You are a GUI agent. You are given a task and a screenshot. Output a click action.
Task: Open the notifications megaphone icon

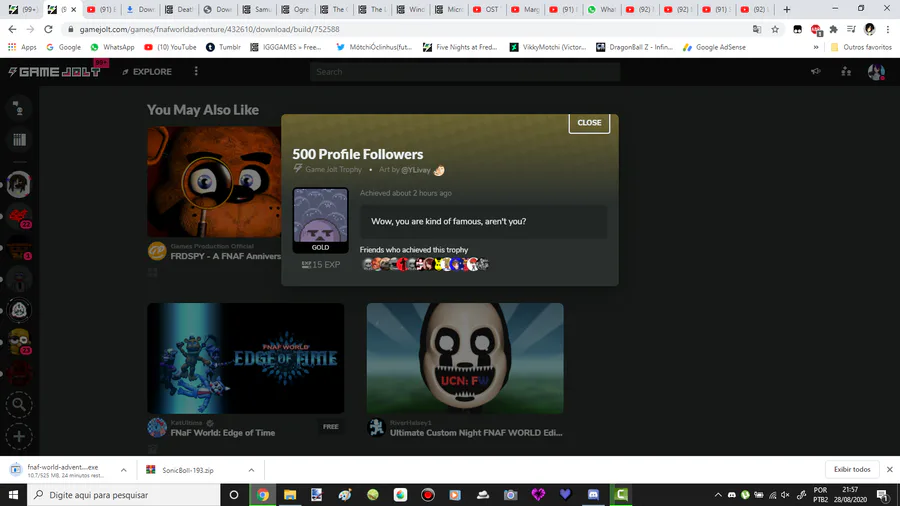click(816, 72)
